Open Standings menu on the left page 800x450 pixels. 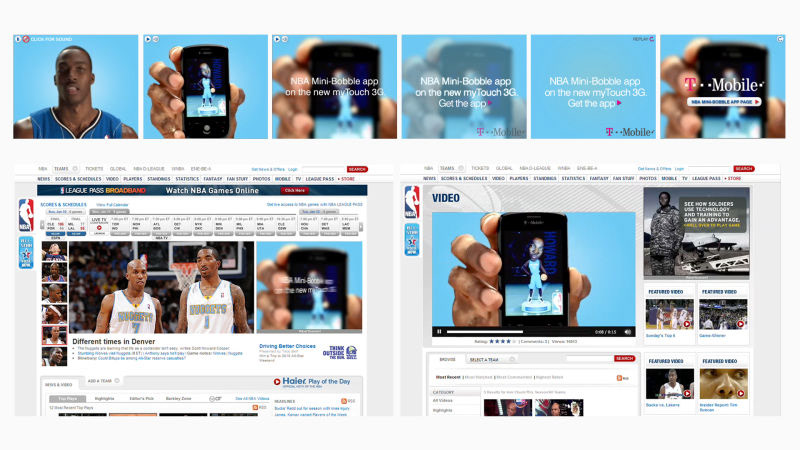[159, 179]
